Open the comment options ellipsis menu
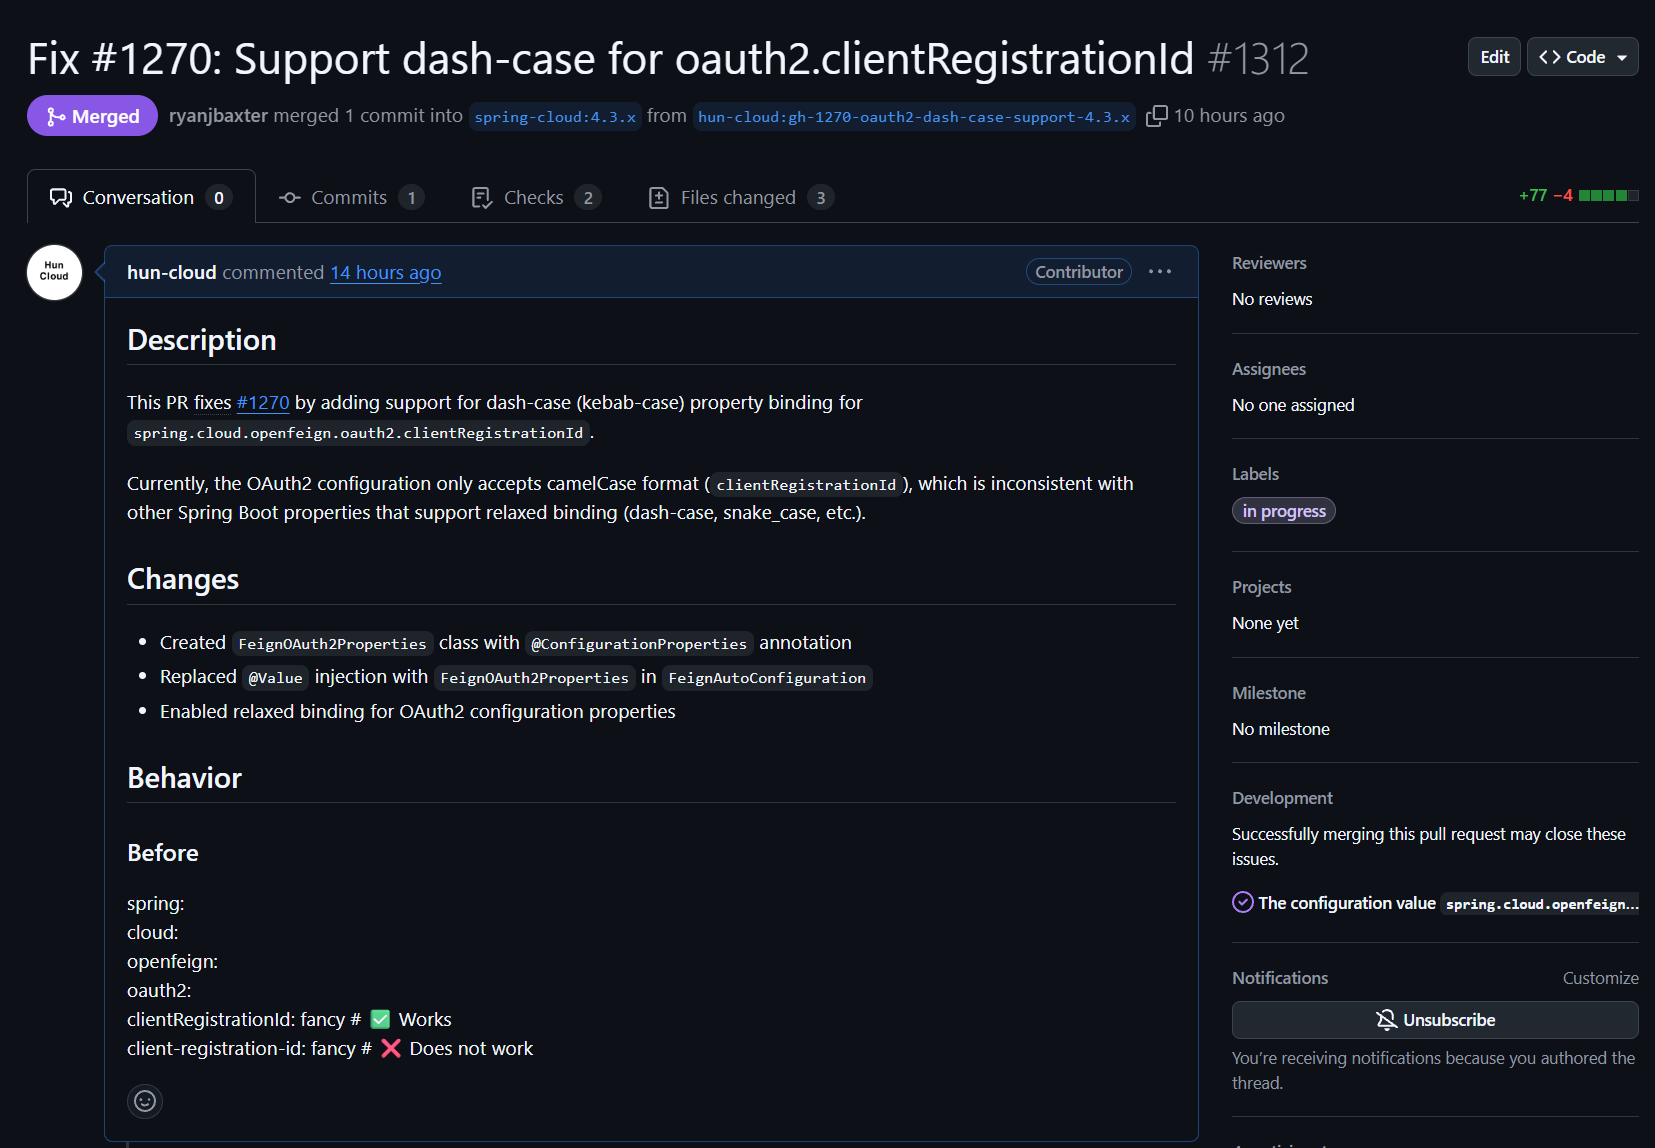This screenshot has height=1148, width=1655. pos(1160,272)
